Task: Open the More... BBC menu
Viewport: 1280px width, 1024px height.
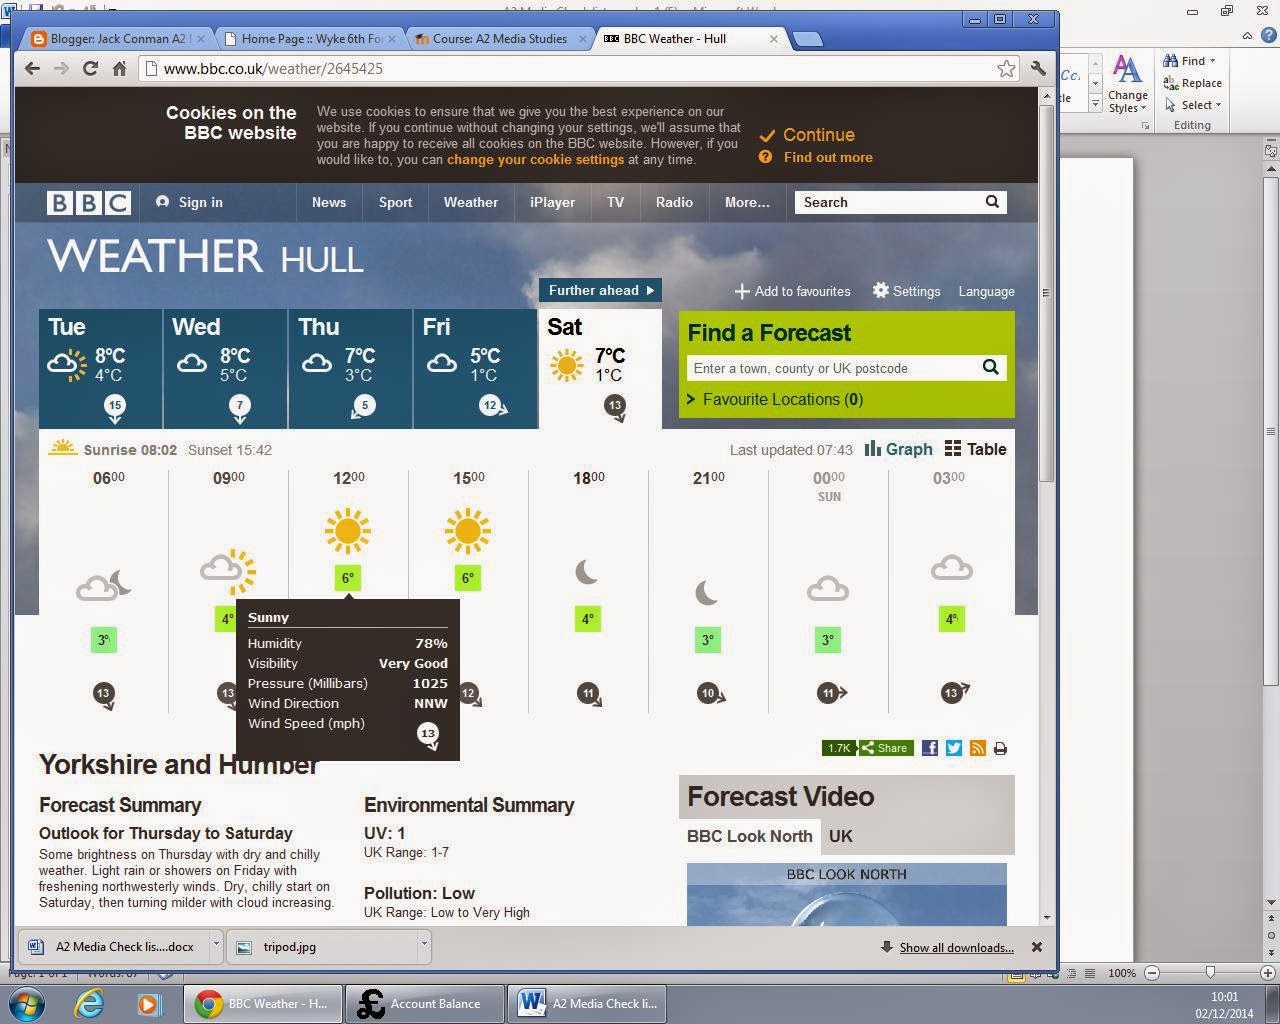Action: (747, 202)
